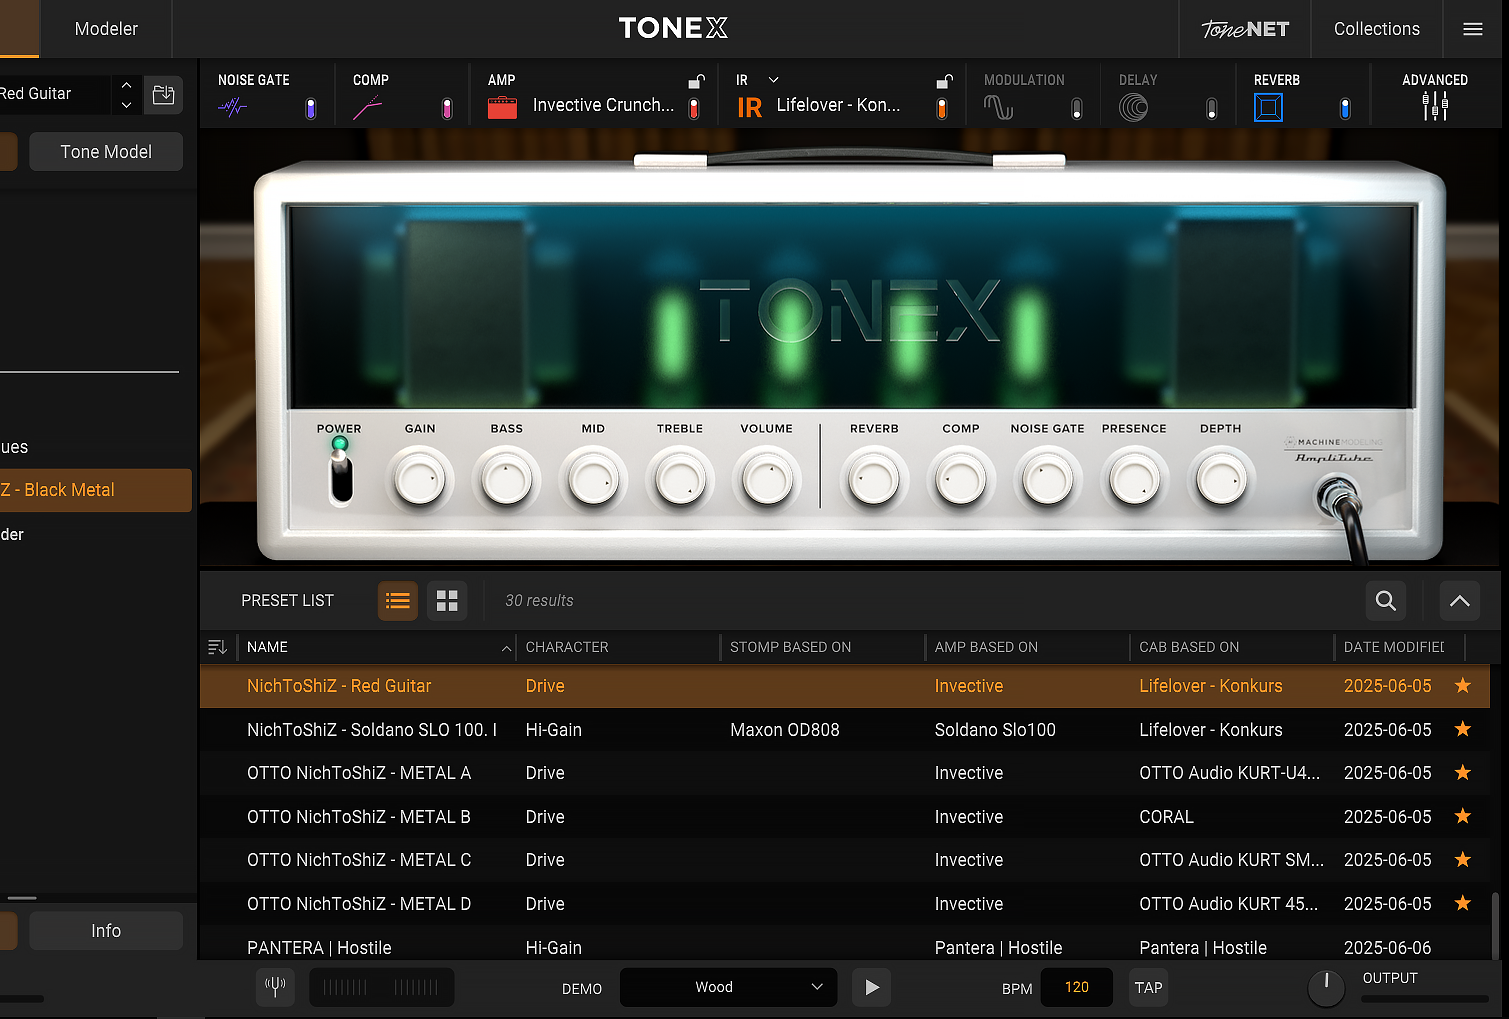This screenshot has height=1019, width=1509.
Task: Switch to the Modeler tab
Action: click(106, 29)
